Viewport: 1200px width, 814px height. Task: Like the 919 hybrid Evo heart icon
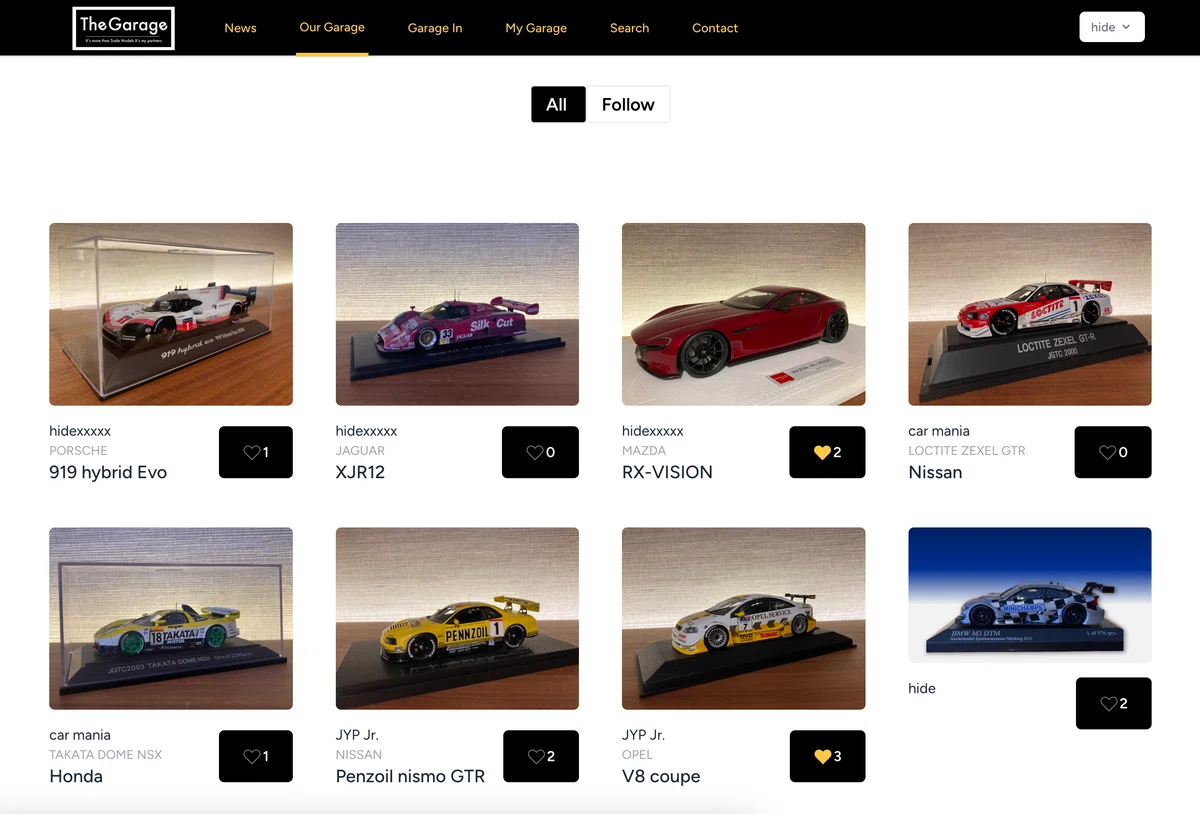252,453
